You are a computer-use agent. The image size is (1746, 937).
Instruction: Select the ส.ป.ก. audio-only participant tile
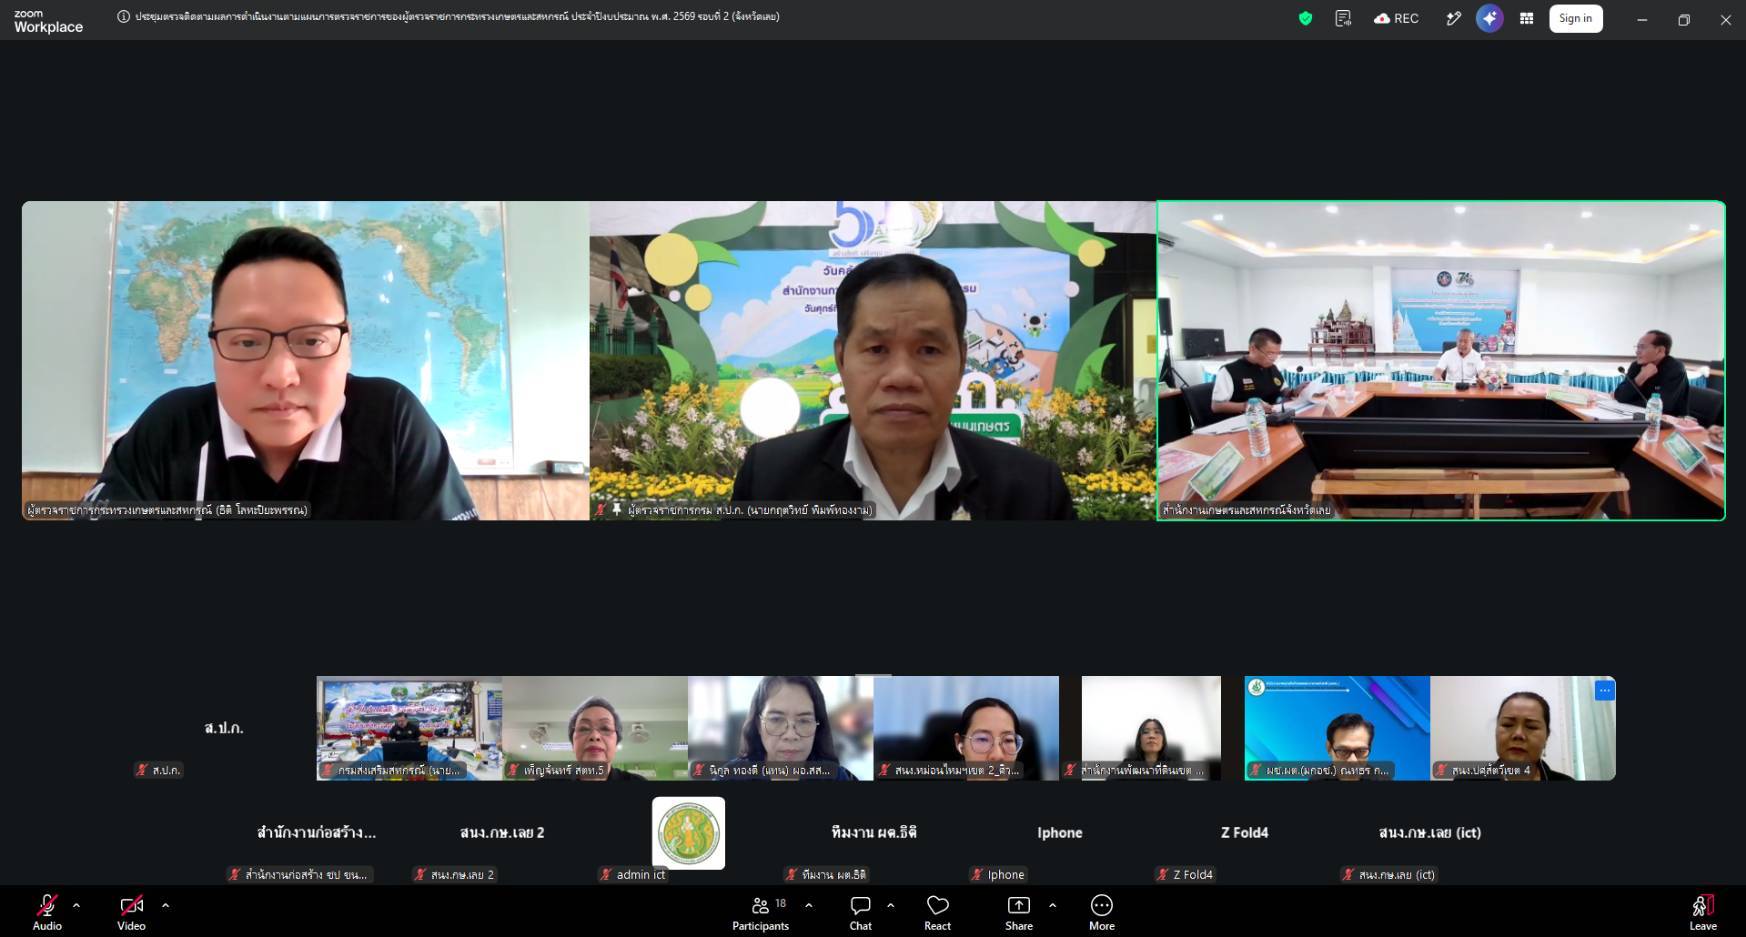pos(224,728)
